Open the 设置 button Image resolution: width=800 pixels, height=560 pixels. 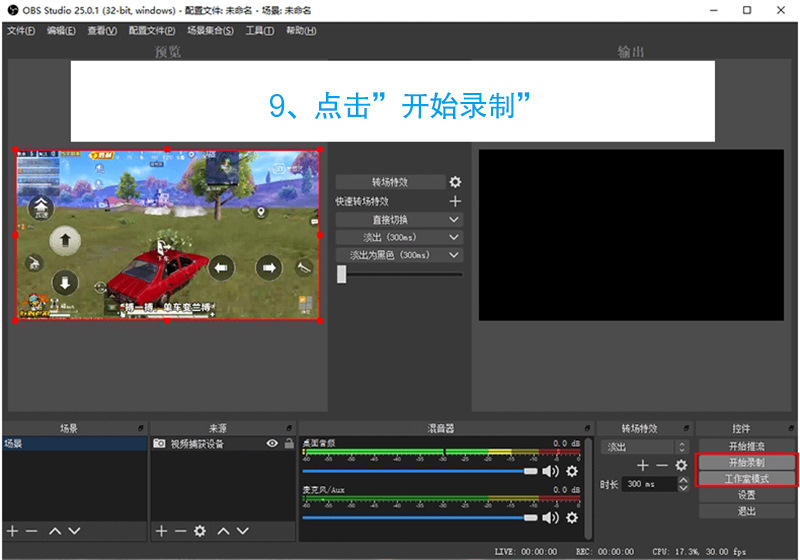point(746,495)
